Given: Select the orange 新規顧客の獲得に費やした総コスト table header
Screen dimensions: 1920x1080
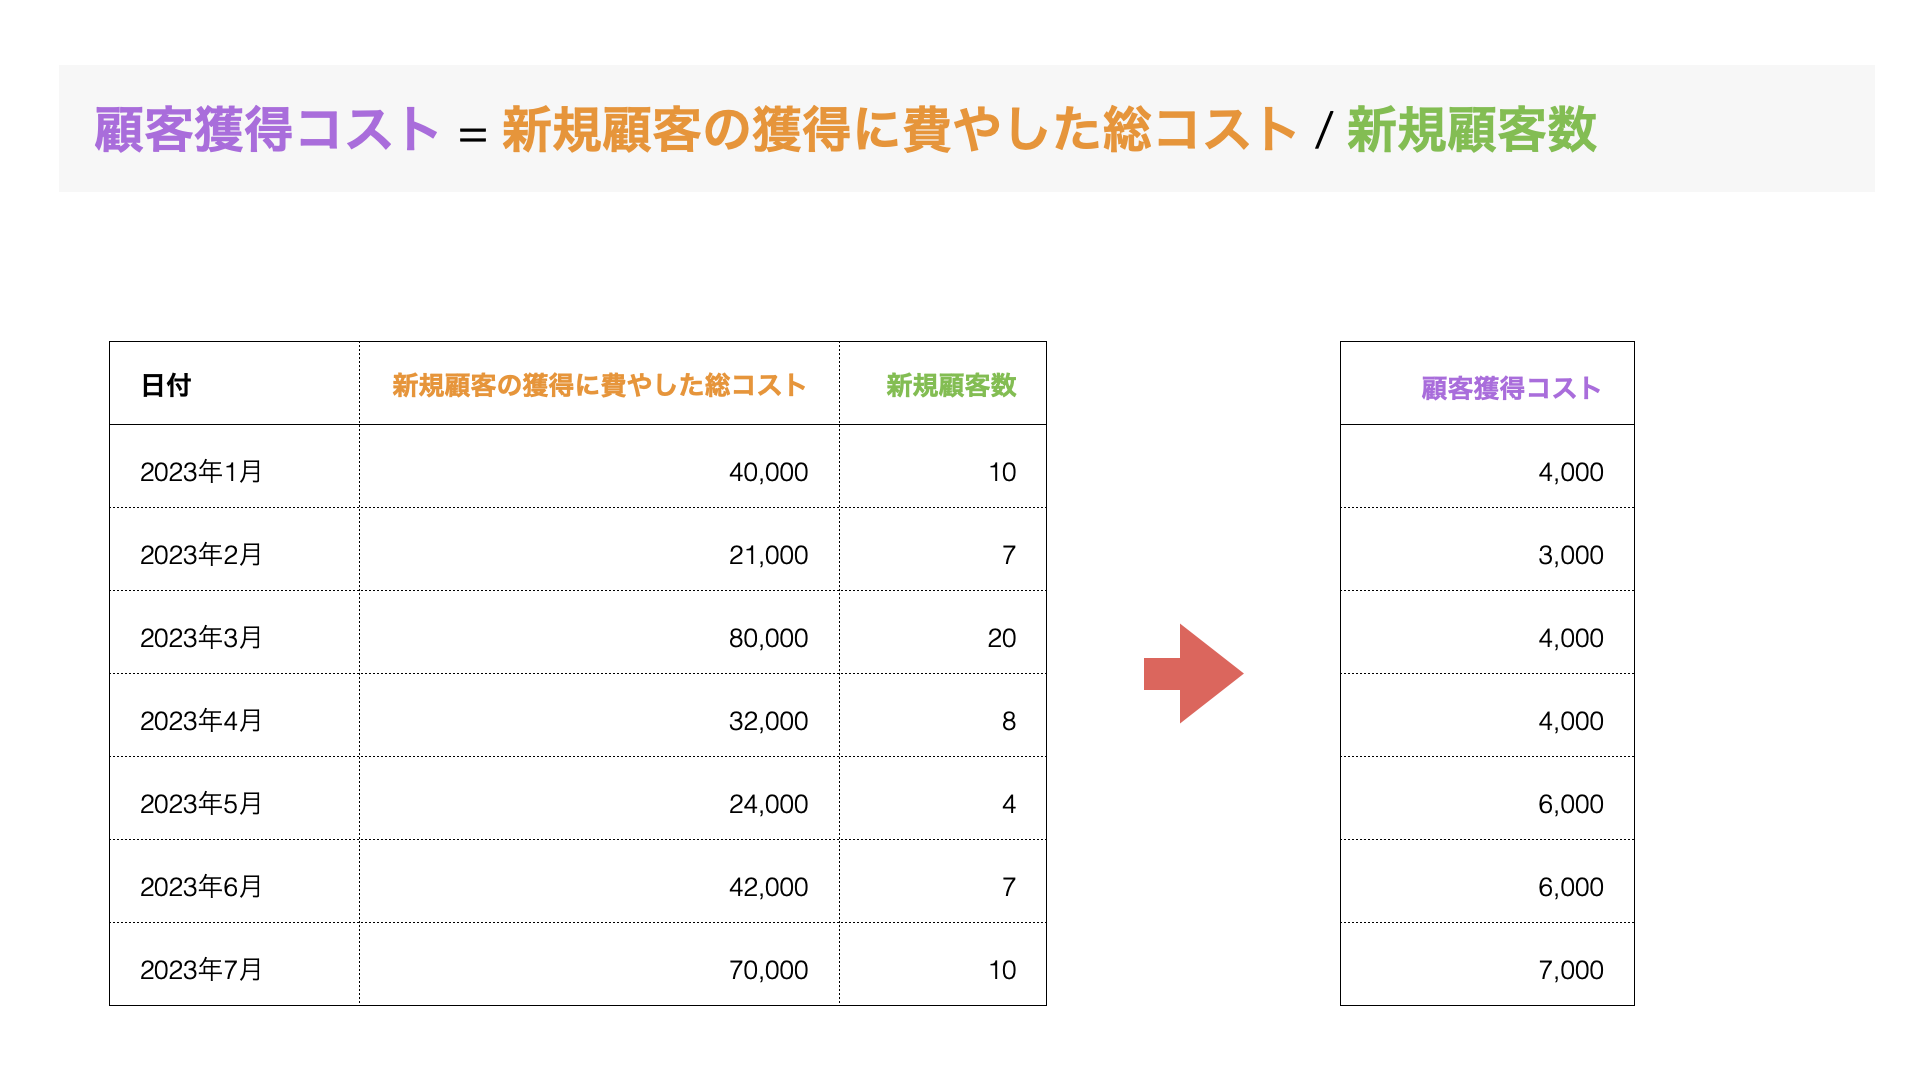Looking at the screenshot, I should [x=599, y=385].
